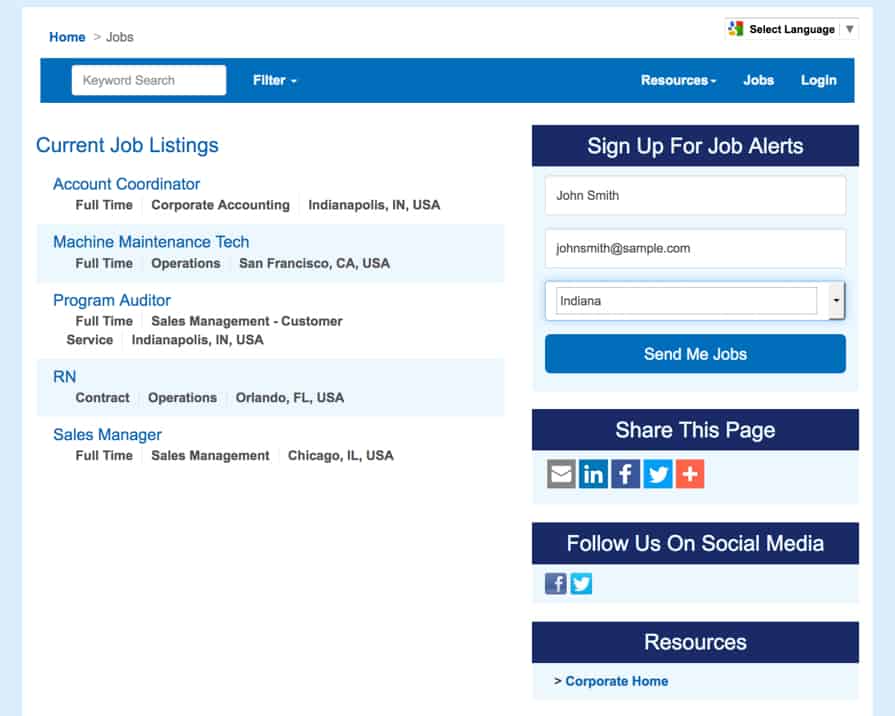This screenshot has width=895, height=716.
Task: Open the state dropdown arrow
Action: tap(836, 300)
